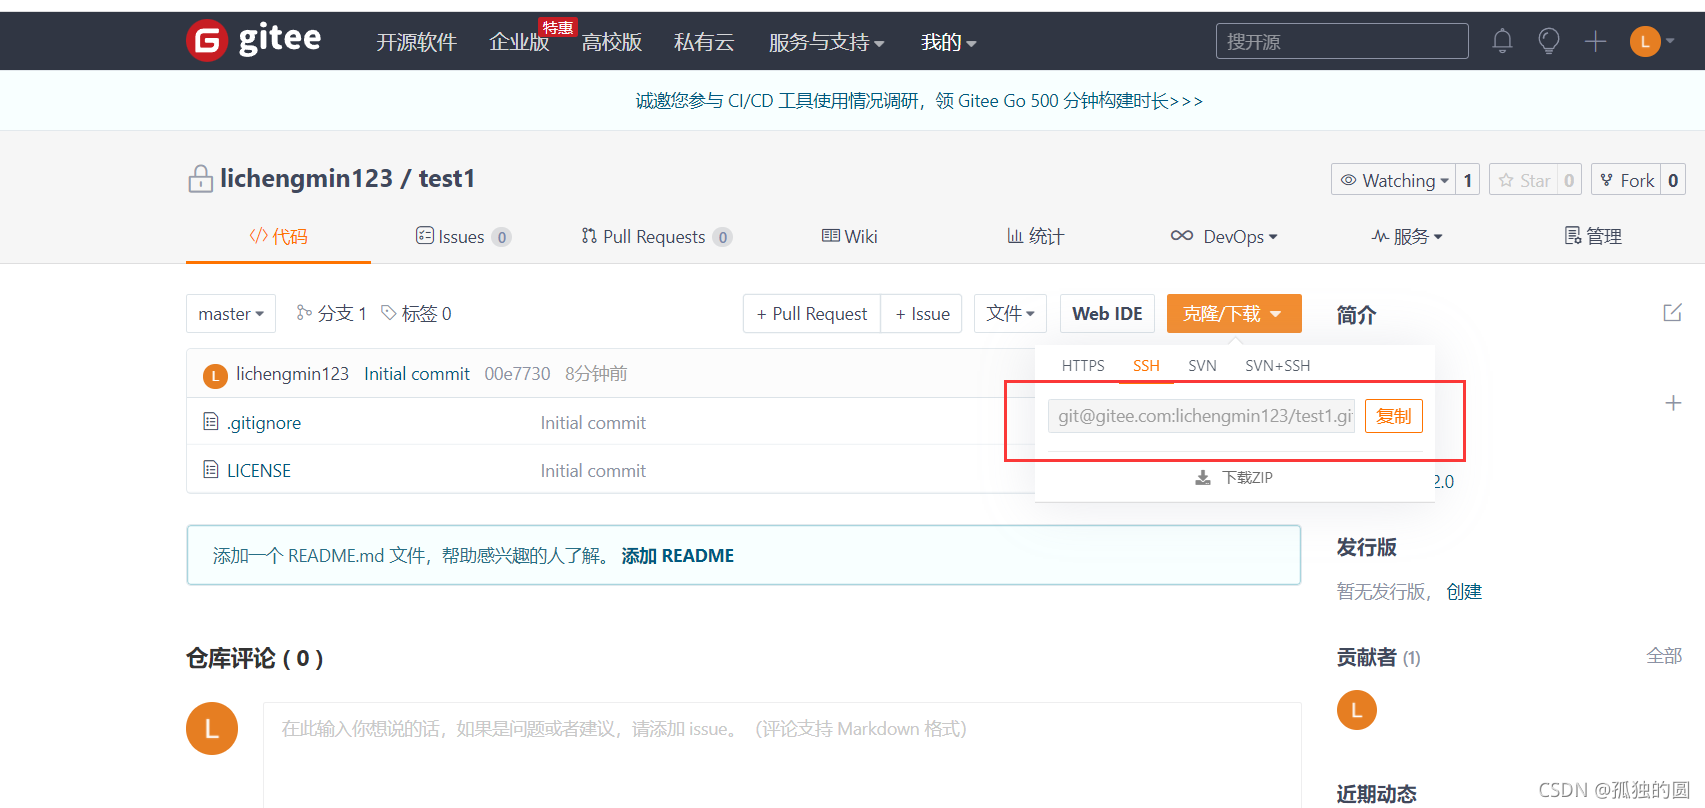
Task: Switch to SSH clone tab
Action: [x=1146, y=366]
